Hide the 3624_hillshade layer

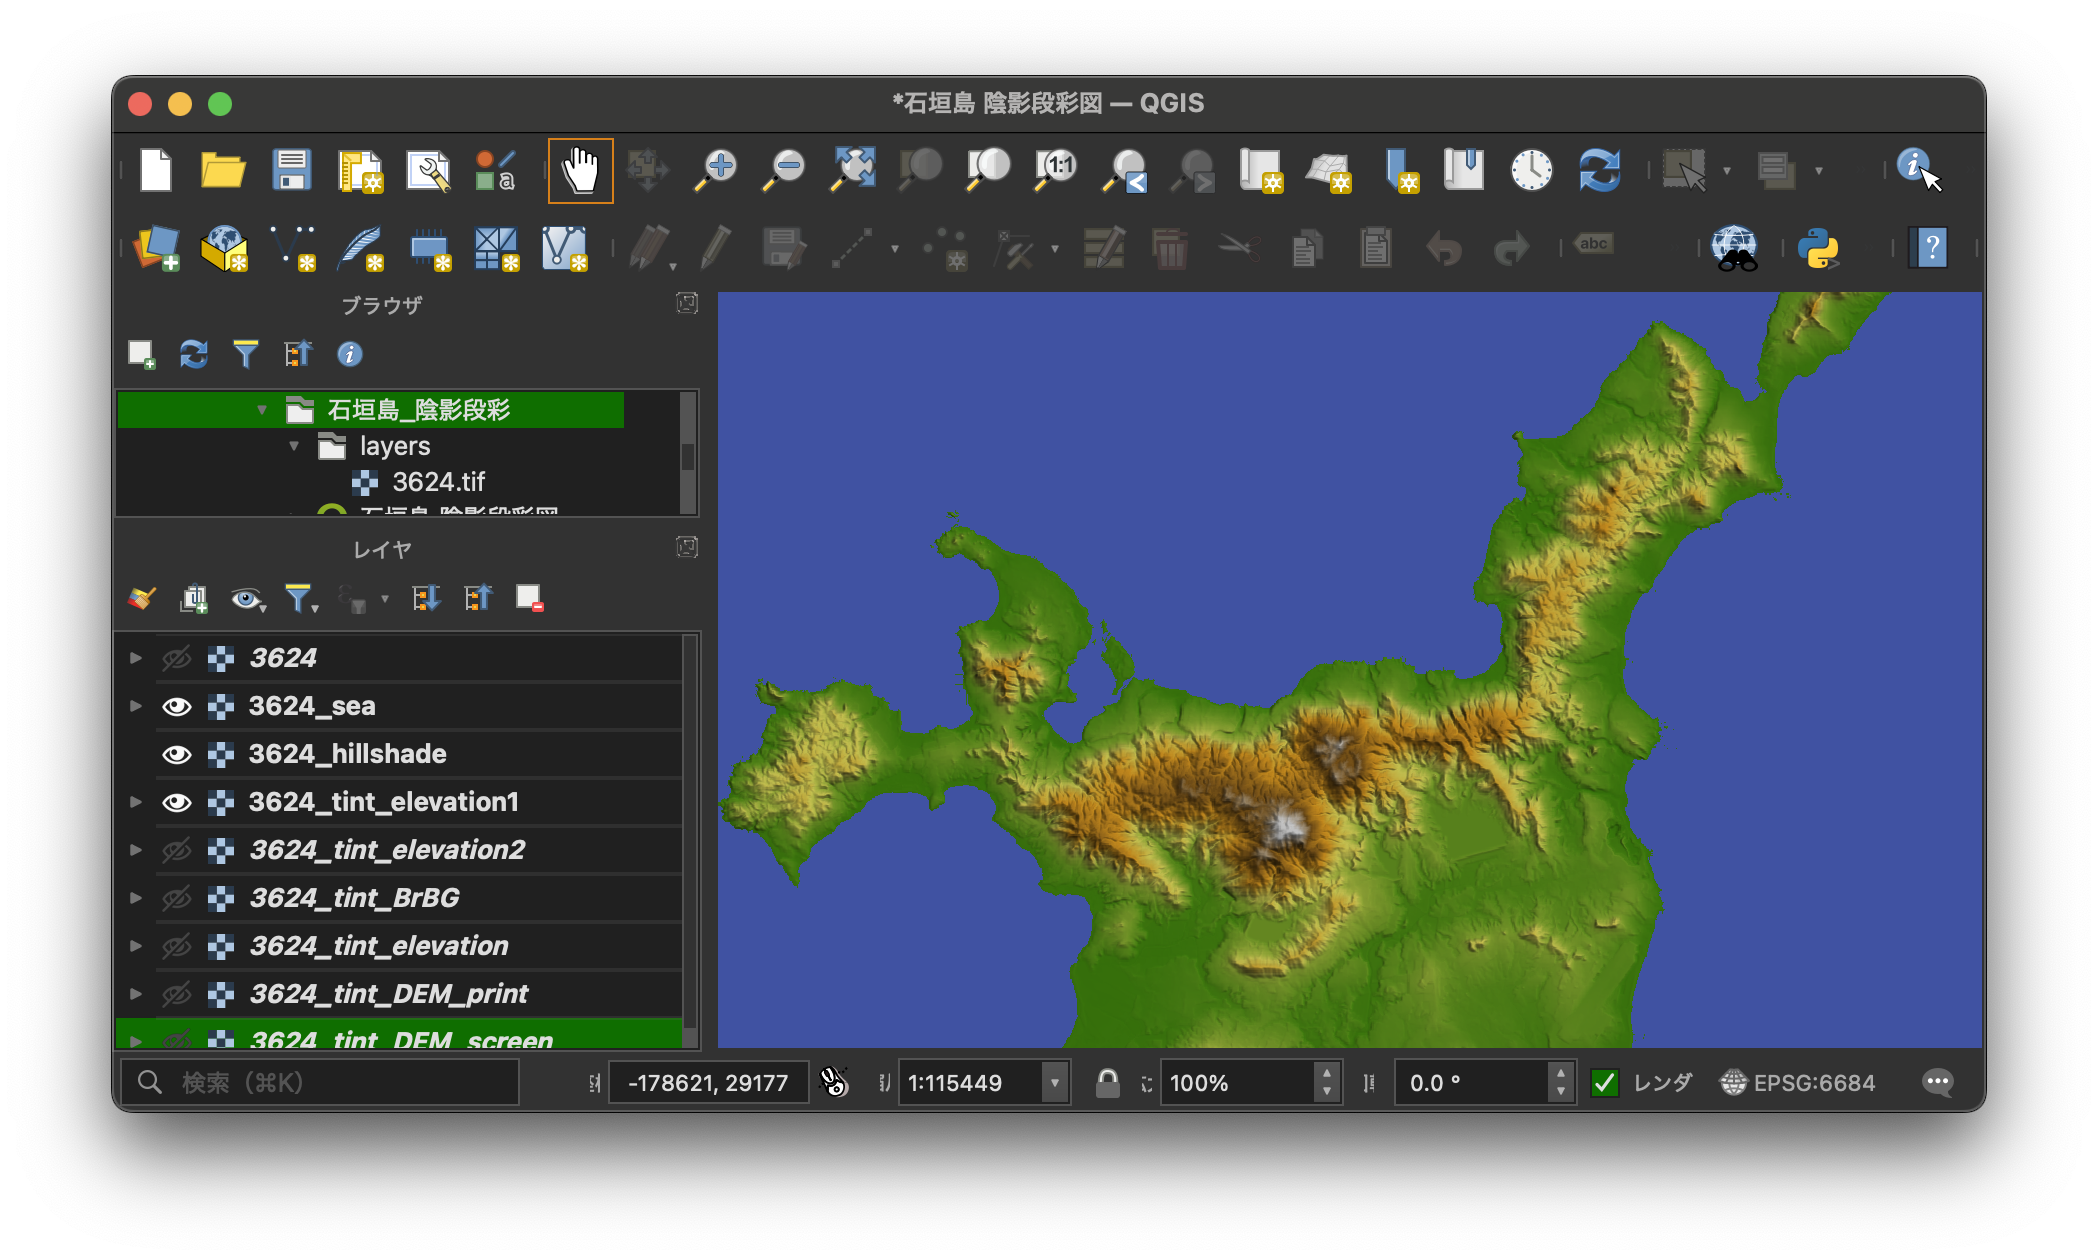[x=177, y=754]
